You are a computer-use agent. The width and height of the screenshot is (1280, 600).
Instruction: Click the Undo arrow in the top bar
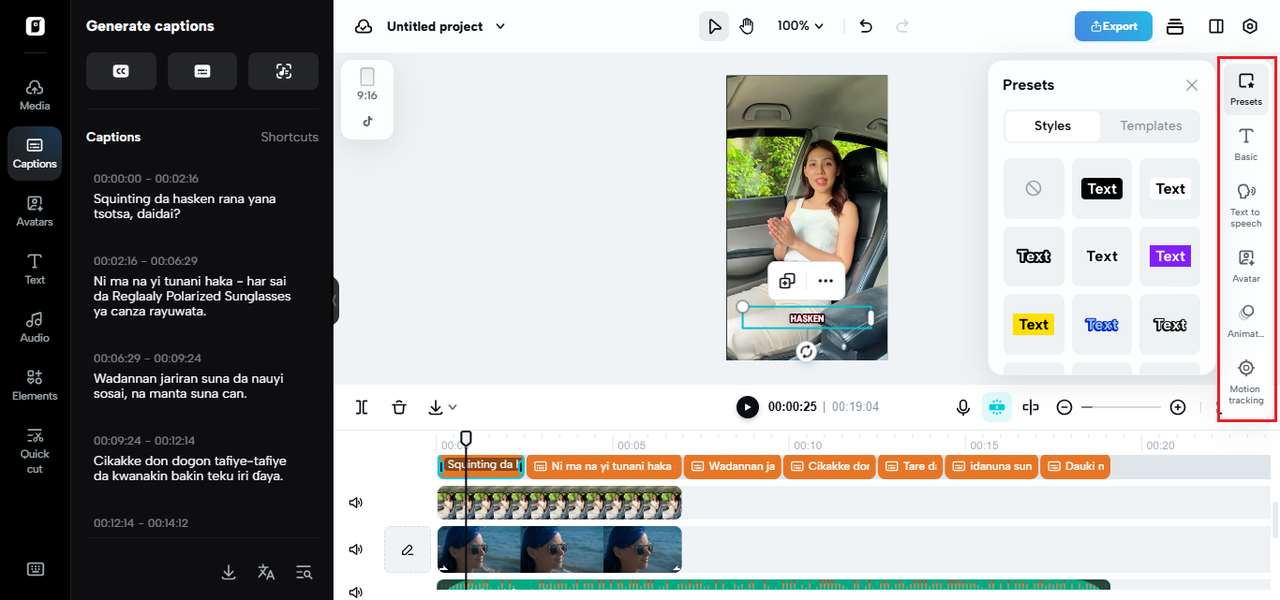[865, 26]
